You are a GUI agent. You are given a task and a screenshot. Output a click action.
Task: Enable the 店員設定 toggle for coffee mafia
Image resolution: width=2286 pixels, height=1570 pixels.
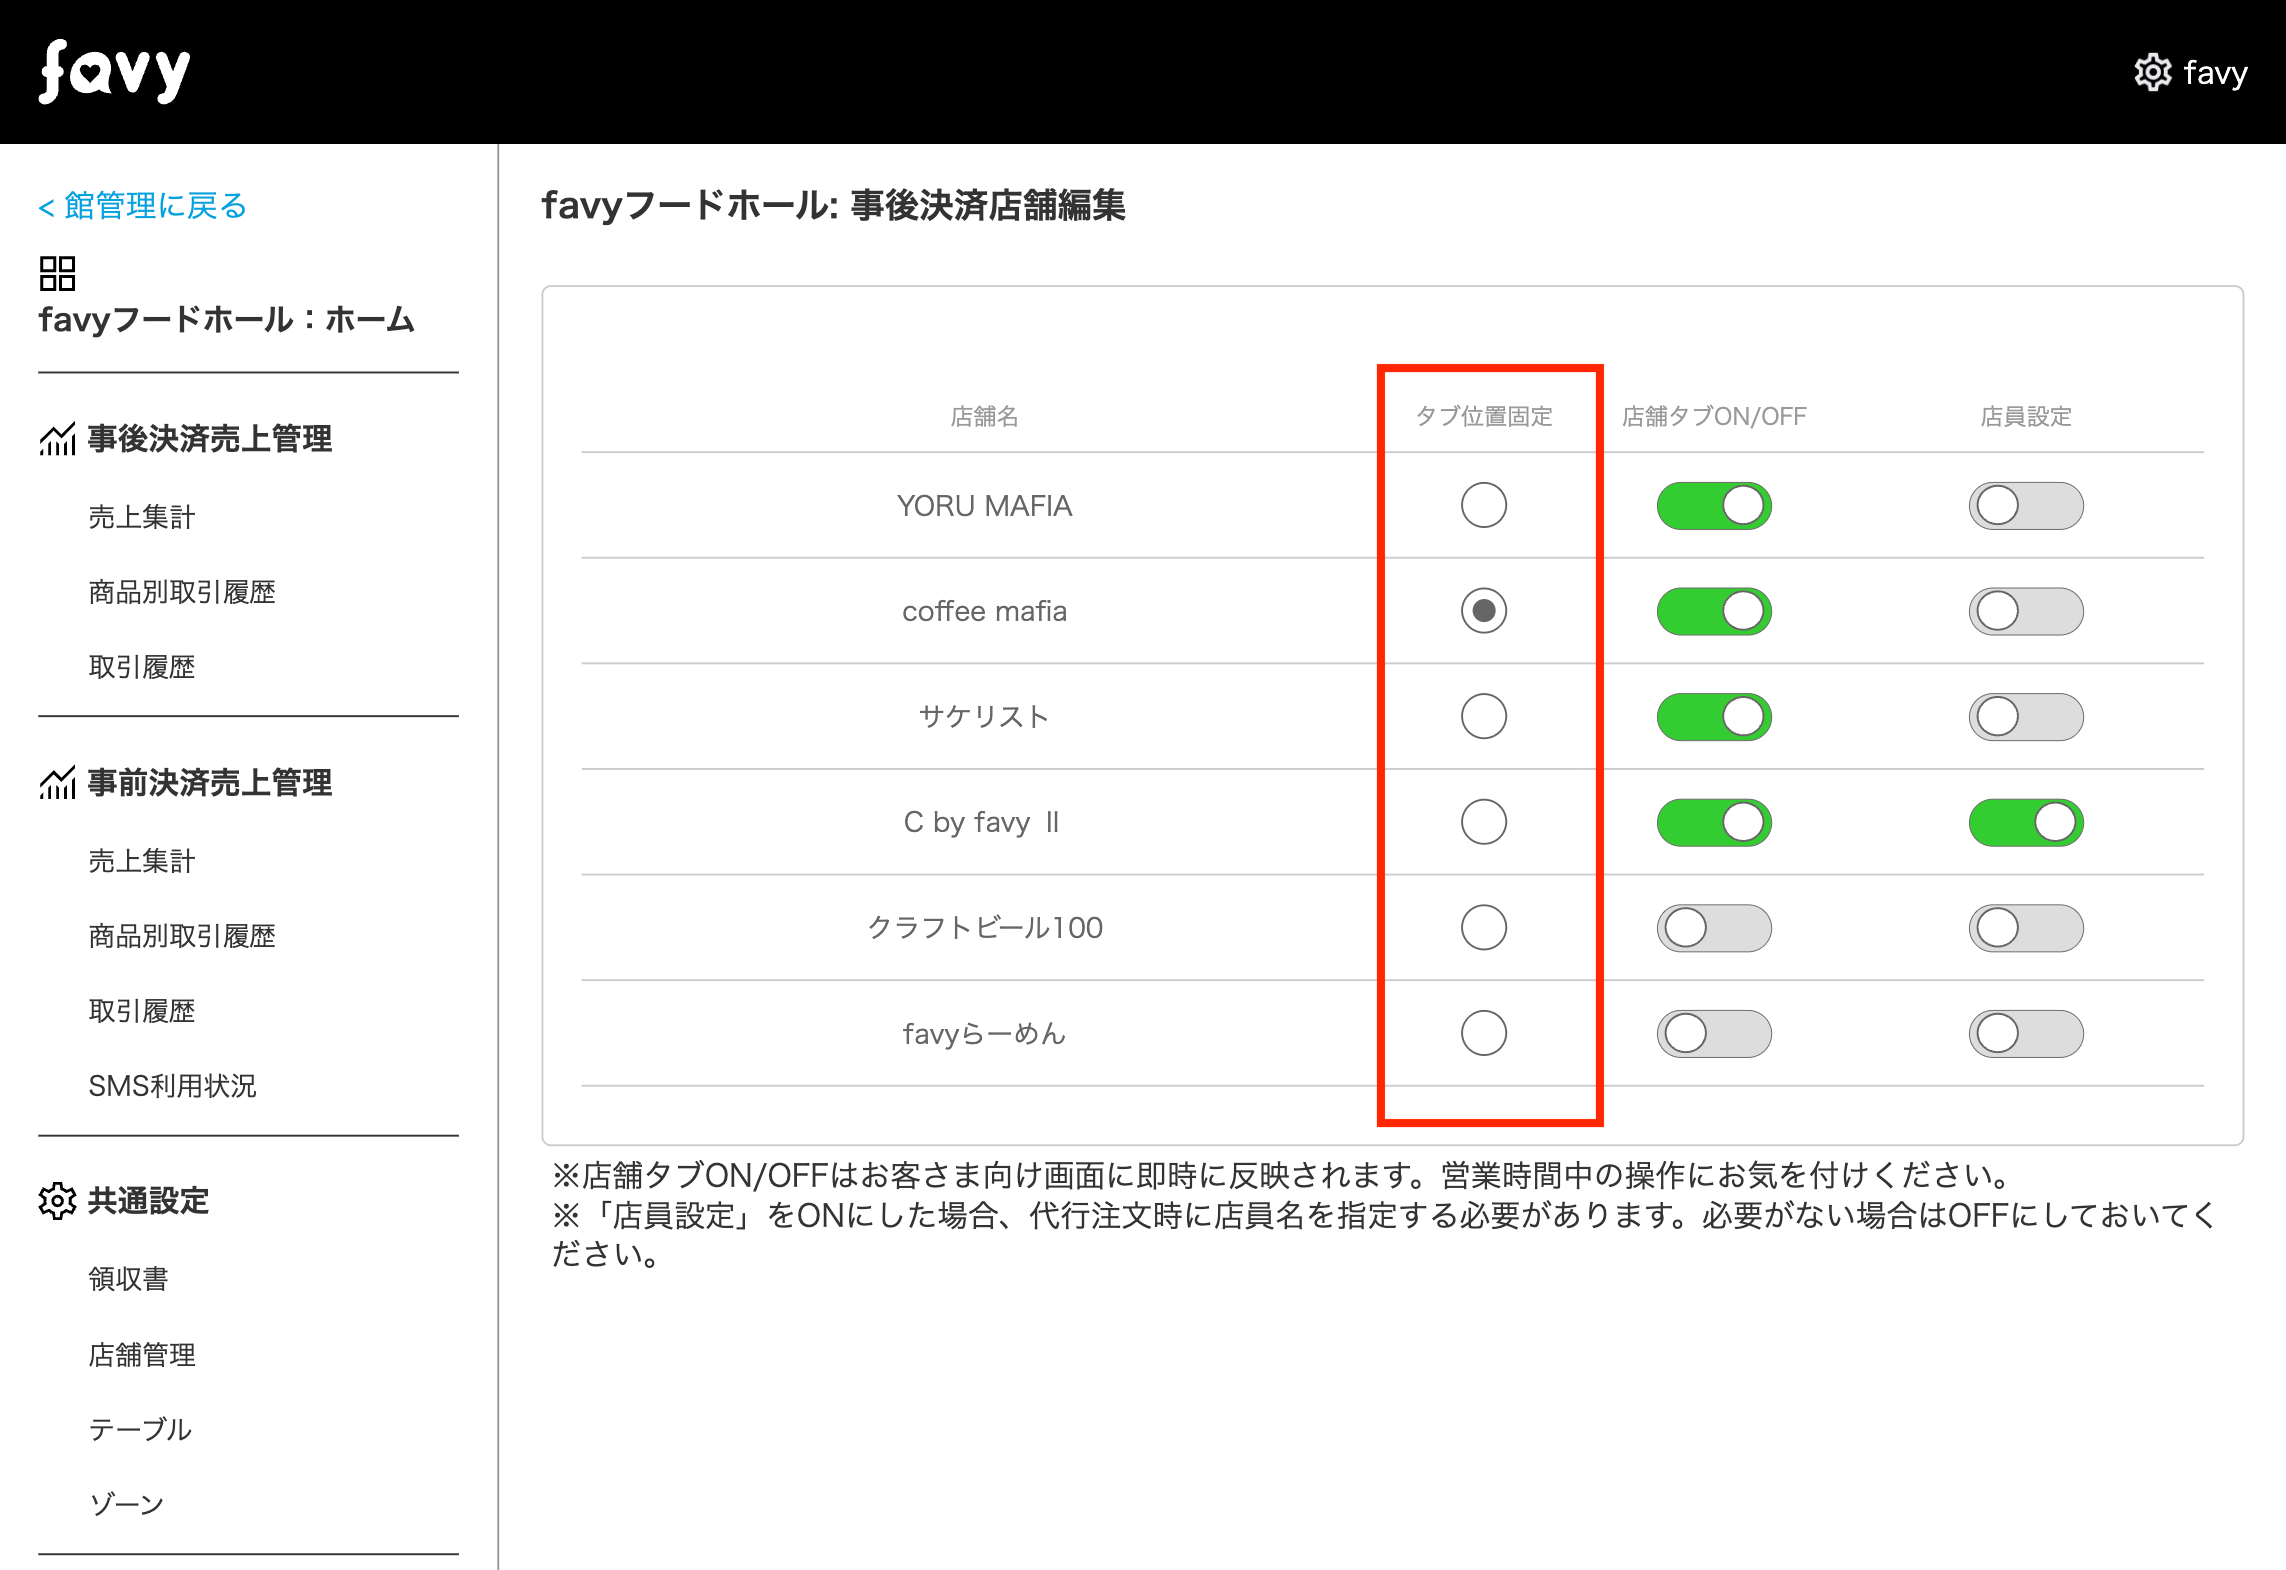pos(2026,611)
